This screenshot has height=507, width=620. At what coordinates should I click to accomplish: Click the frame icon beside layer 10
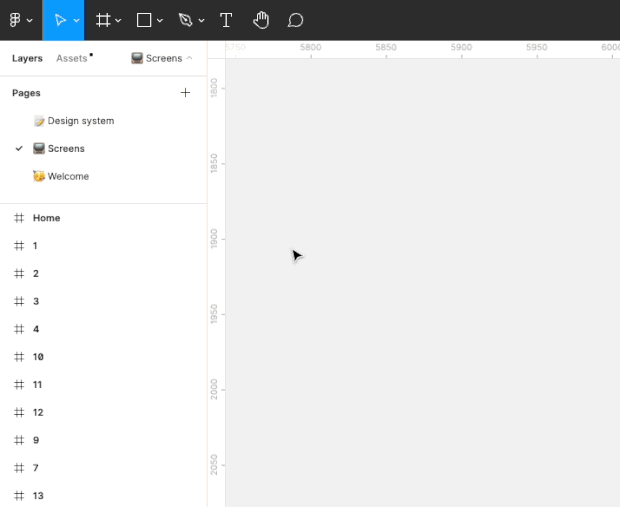coord(19,357)
